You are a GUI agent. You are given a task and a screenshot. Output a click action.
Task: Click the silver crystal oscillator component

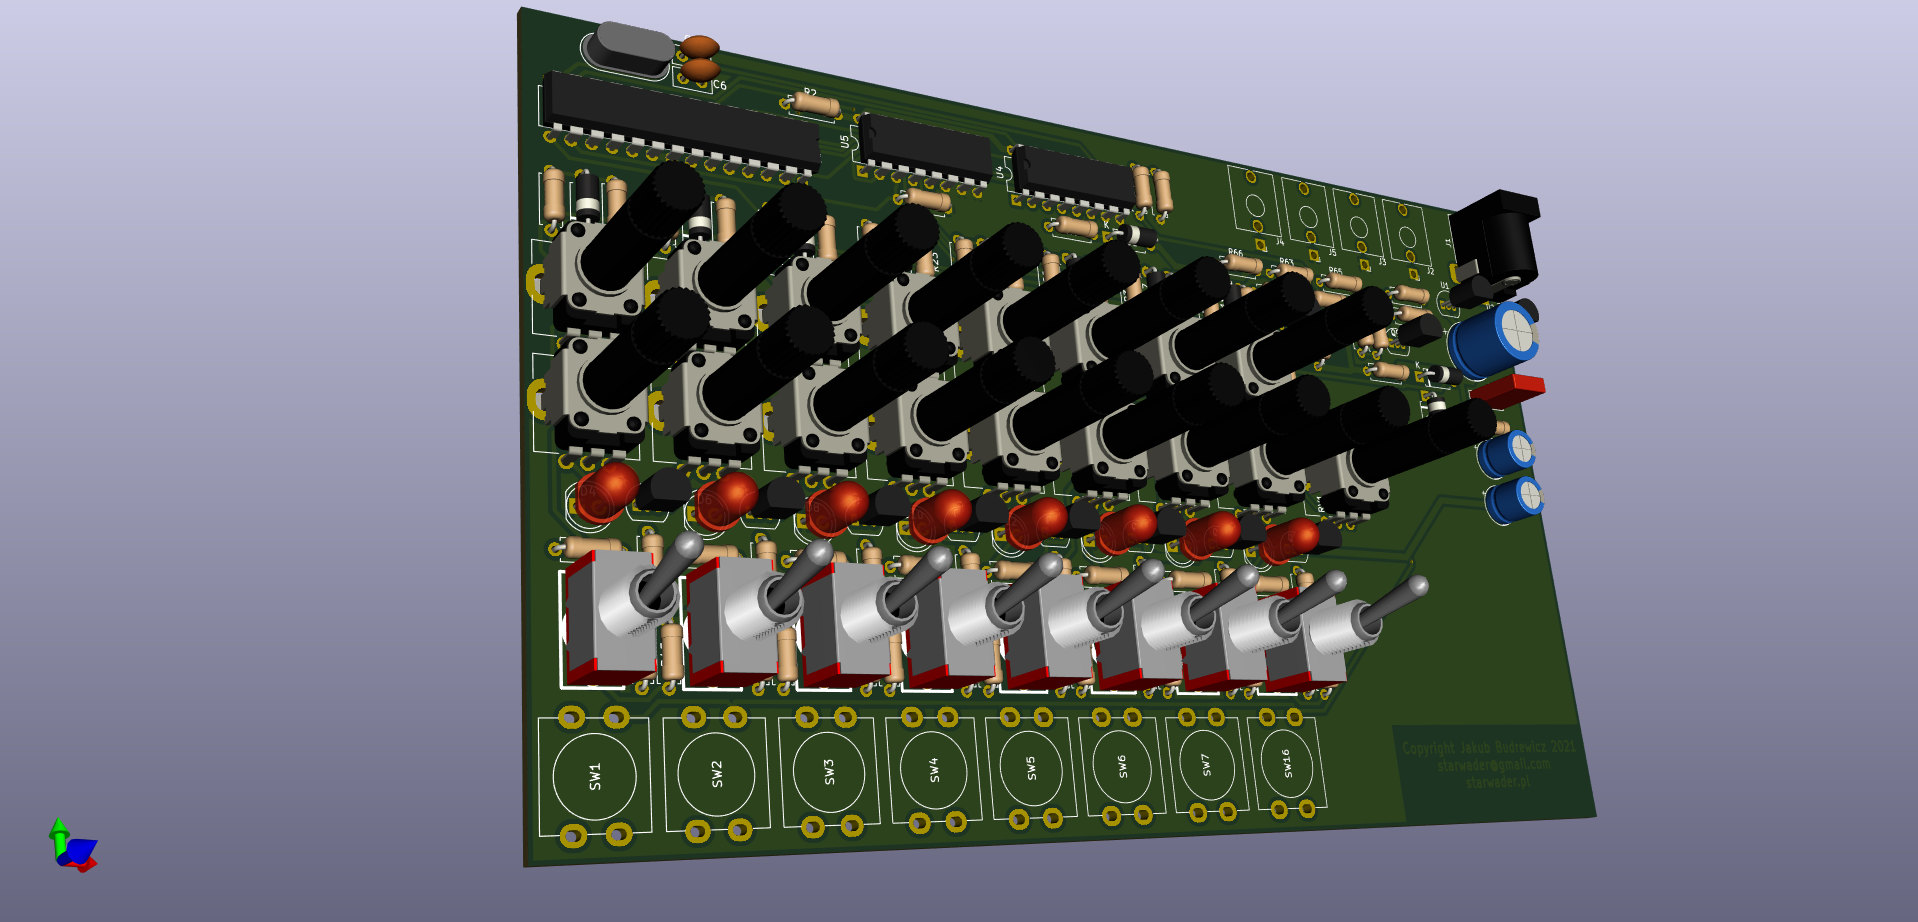(627, 50)
